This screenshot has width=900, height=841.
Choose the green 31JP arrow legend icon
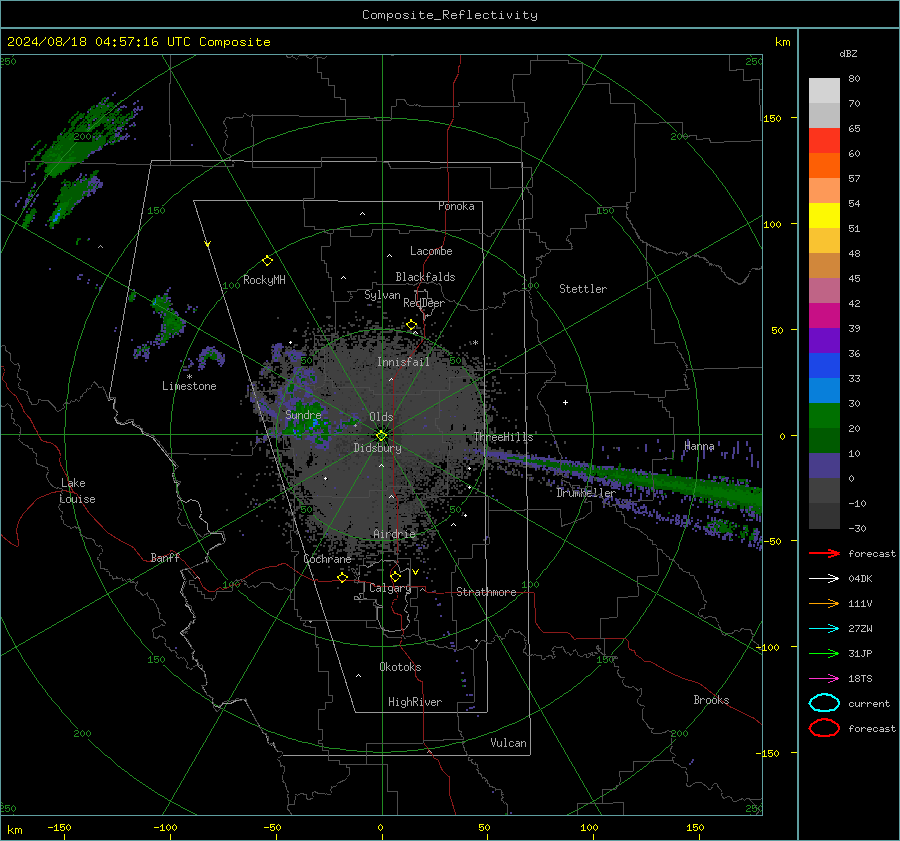tap(824, 653)
